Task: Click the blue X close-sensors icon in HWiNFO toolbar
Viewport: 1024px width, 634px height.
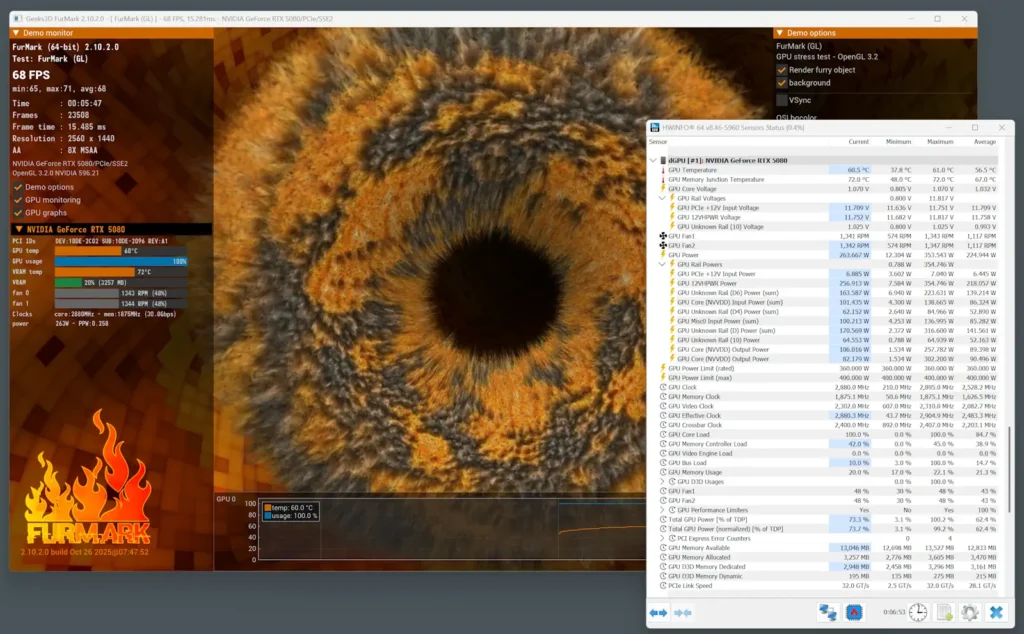Action: click(x=996, y=612)
